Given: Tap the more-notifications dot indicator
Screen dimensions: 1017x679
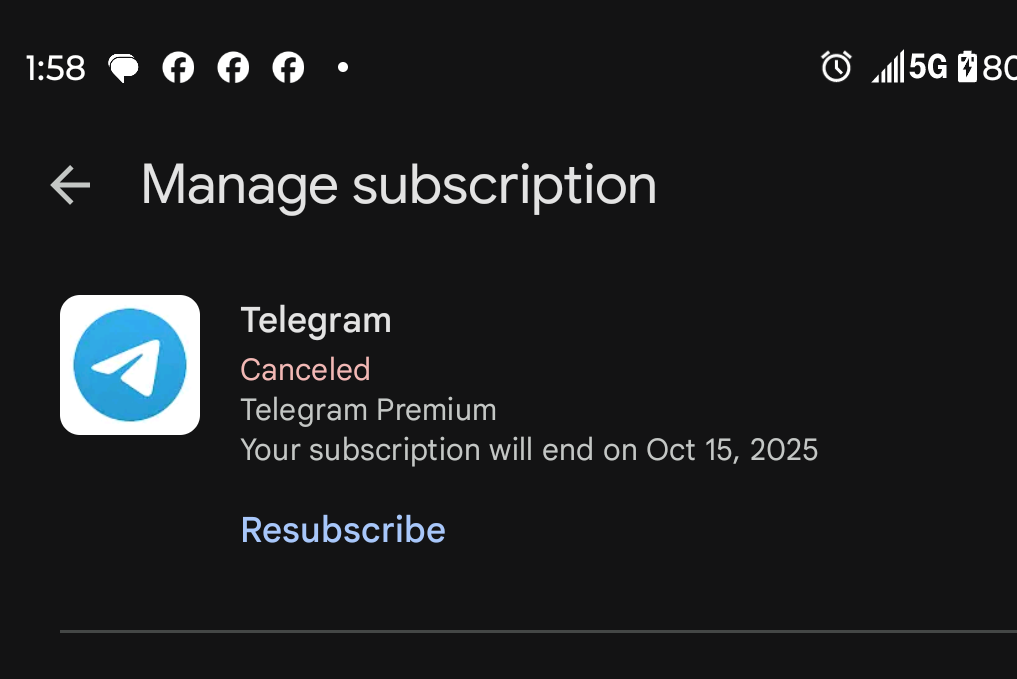Looking at the screenshot, I should point(343,68).
